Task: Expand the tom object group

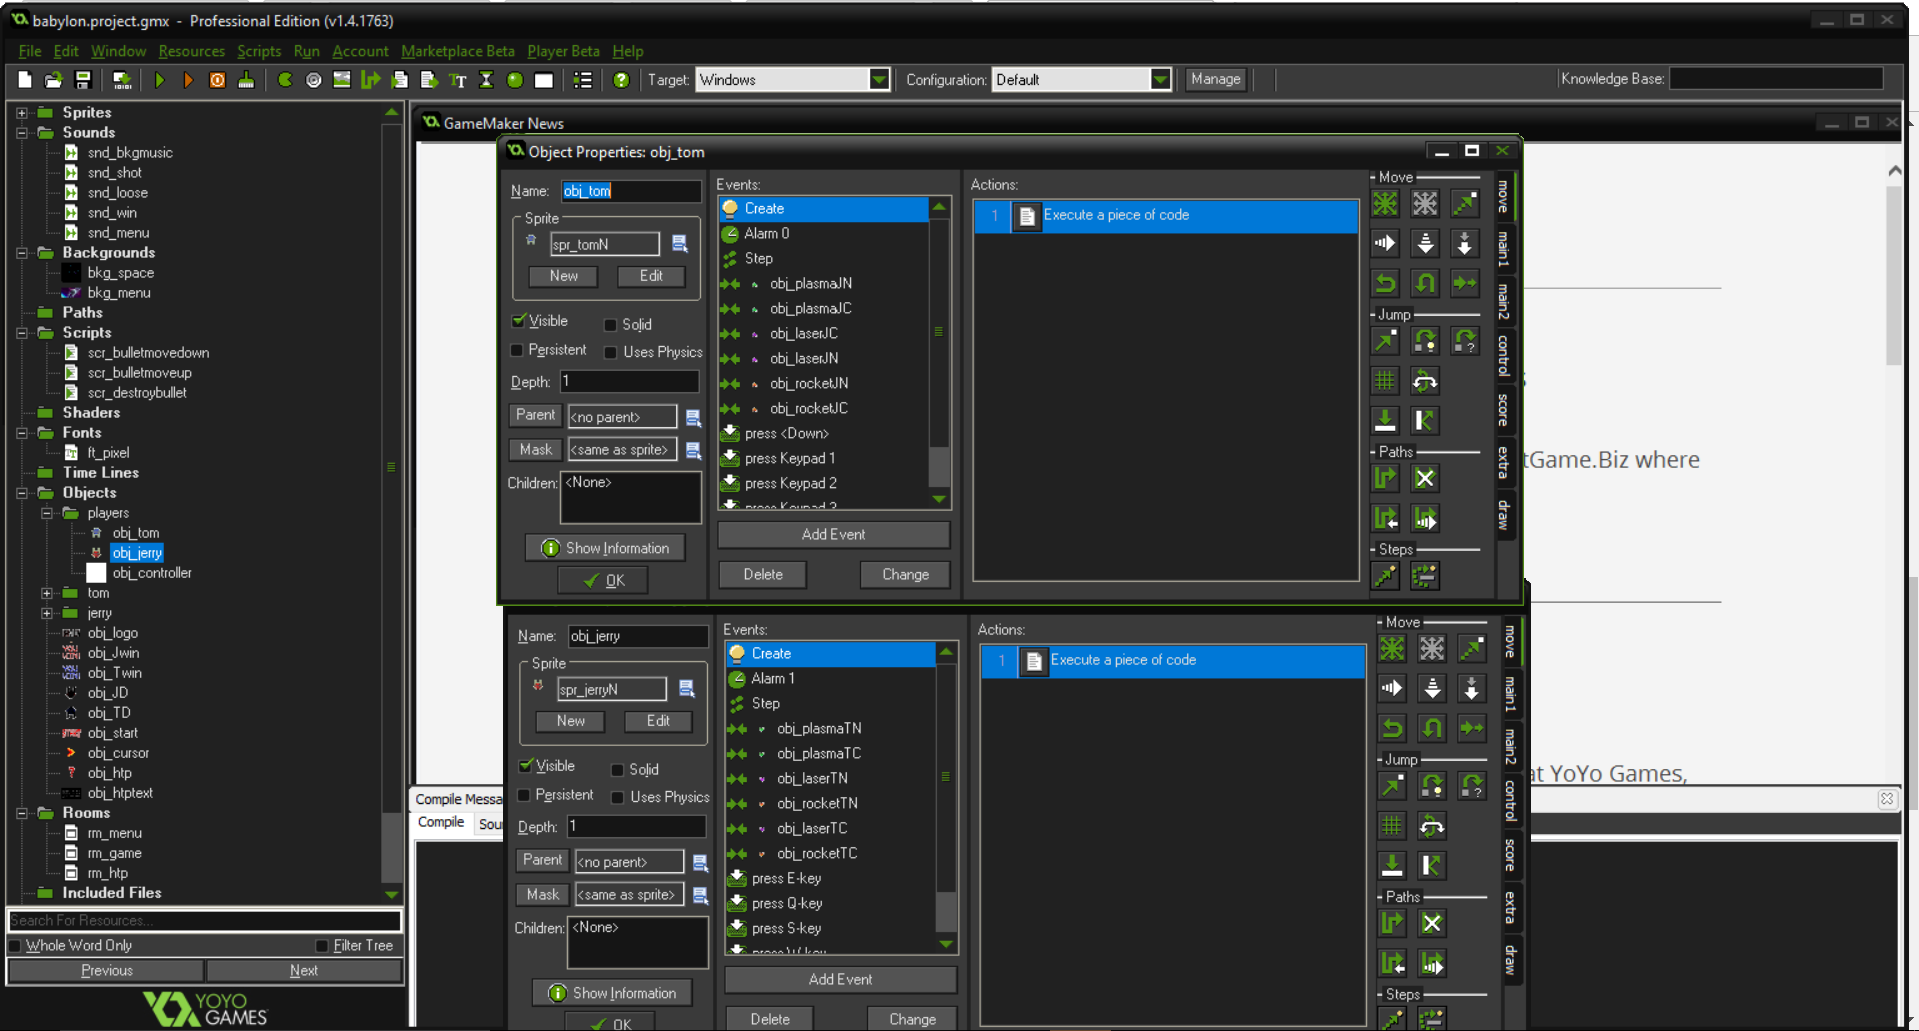Action: coord(46,593)
